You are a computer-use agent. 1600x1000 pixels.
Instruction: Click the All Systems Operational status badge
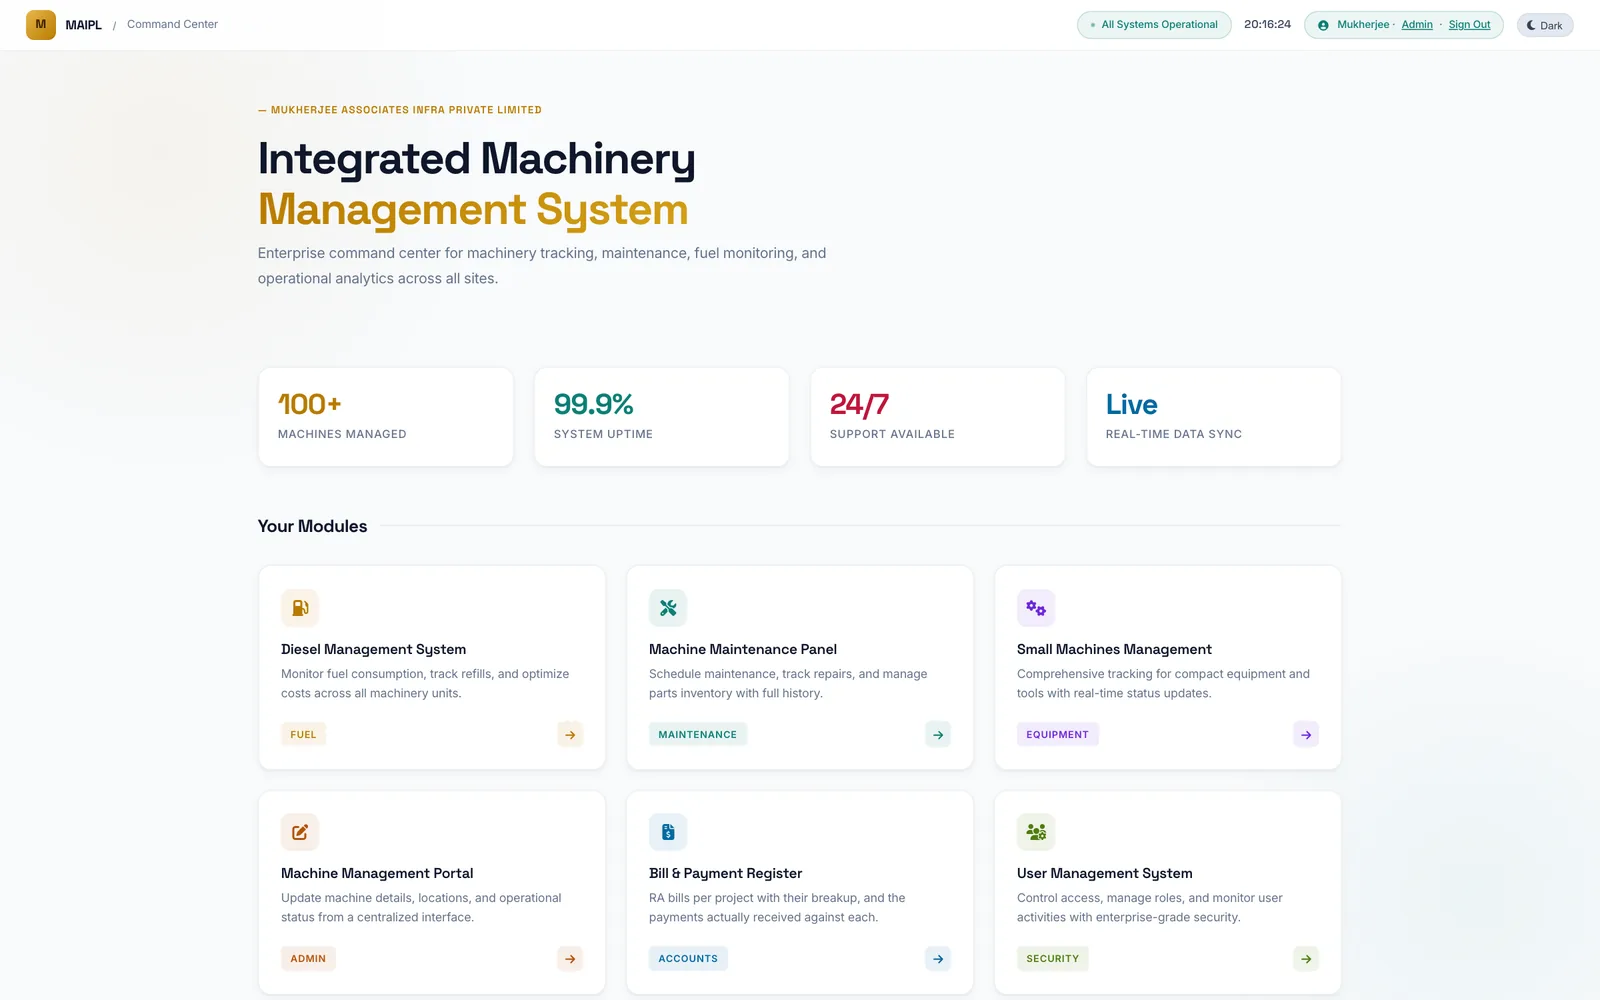point(1154,25)
